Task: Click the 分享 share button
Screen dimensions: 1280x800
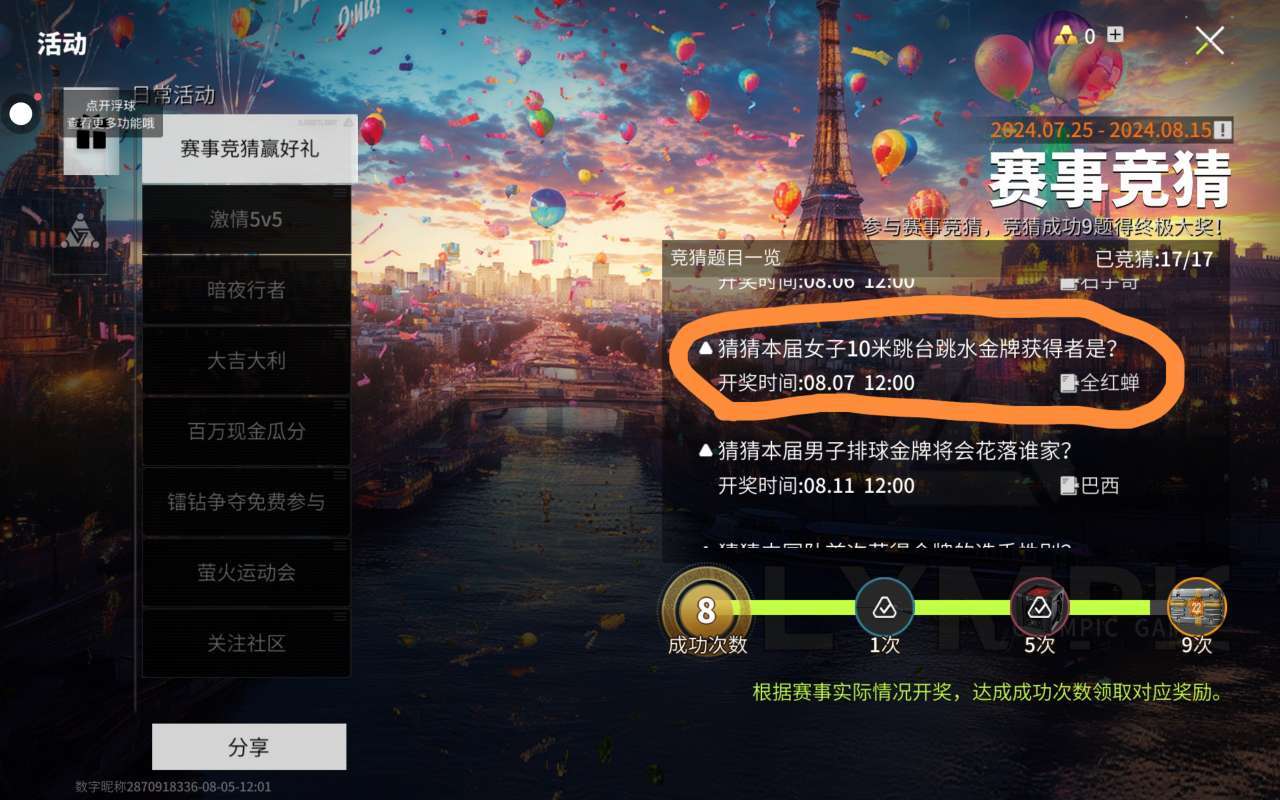Action: click(x=249, y=747)
